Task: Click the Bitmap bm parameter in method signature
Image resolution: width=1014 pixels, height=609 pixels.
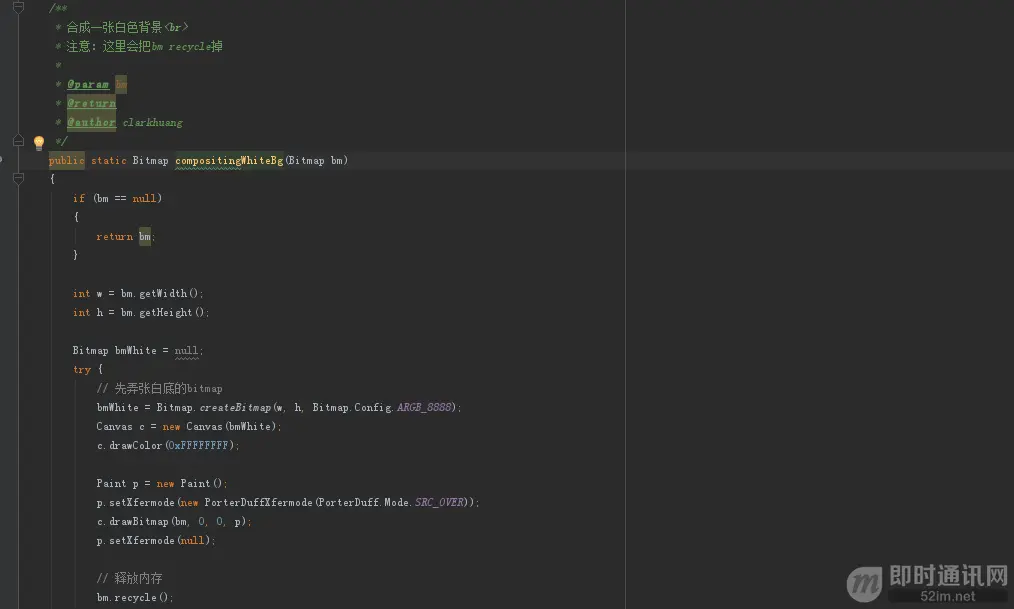Action: click(315, 160)
